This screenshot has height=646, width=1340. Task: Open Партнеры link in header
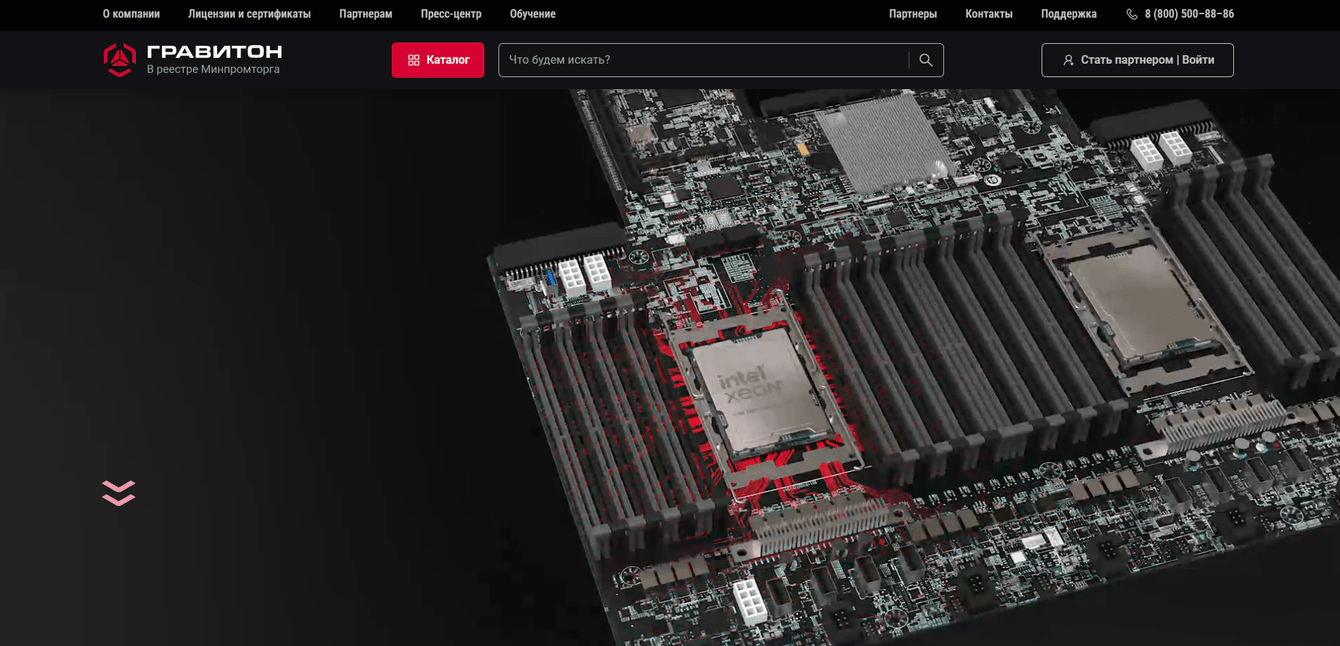click(913, 14)
